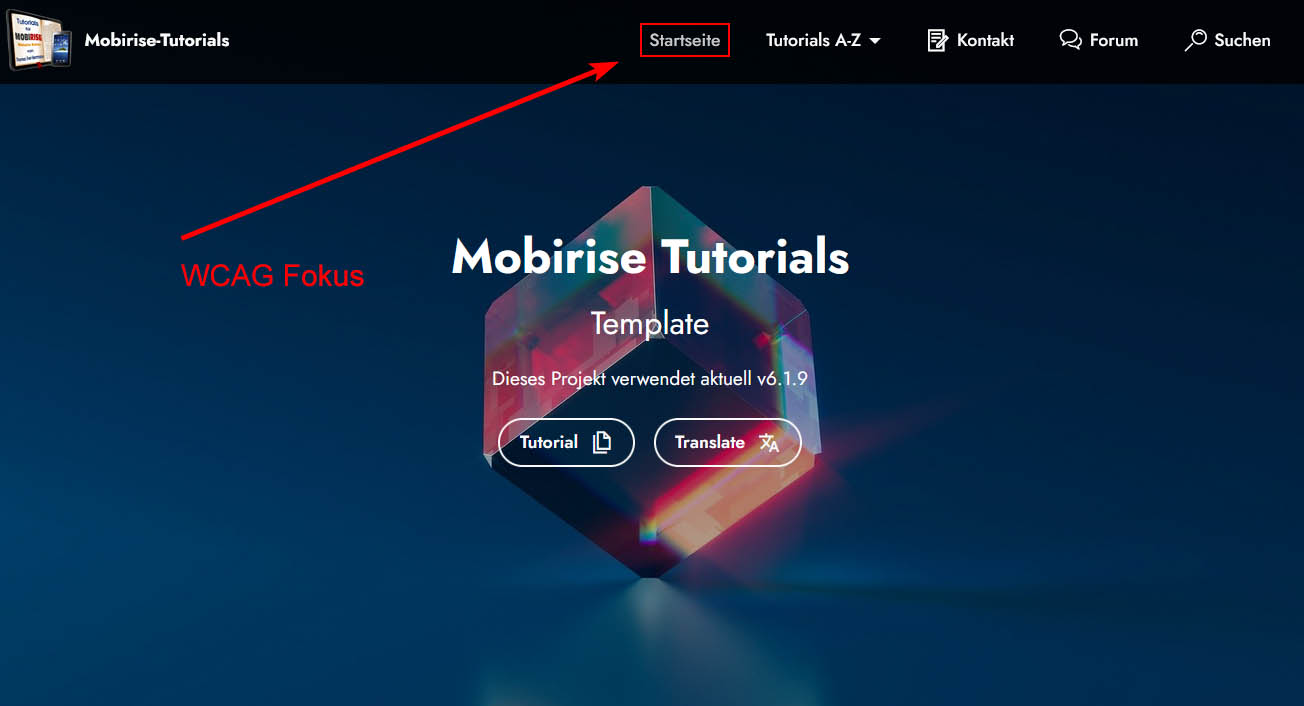Viewport: 1304px width, 706px height.
Task: Click the red WCAG Fokus annotation label
Action: pyautogui.click(x=272, y=275)
